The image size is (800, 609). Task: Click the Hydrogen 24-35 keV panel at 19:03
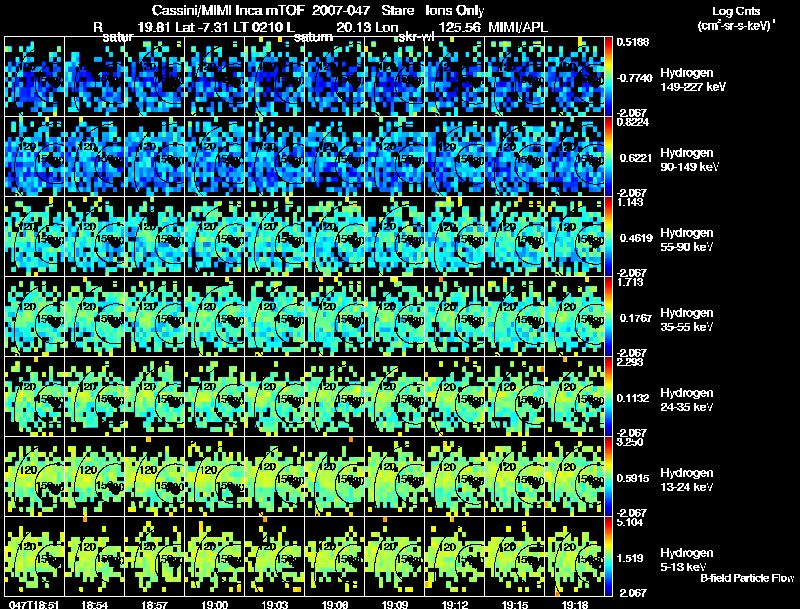pyautogui.click(x=275, y=397)
